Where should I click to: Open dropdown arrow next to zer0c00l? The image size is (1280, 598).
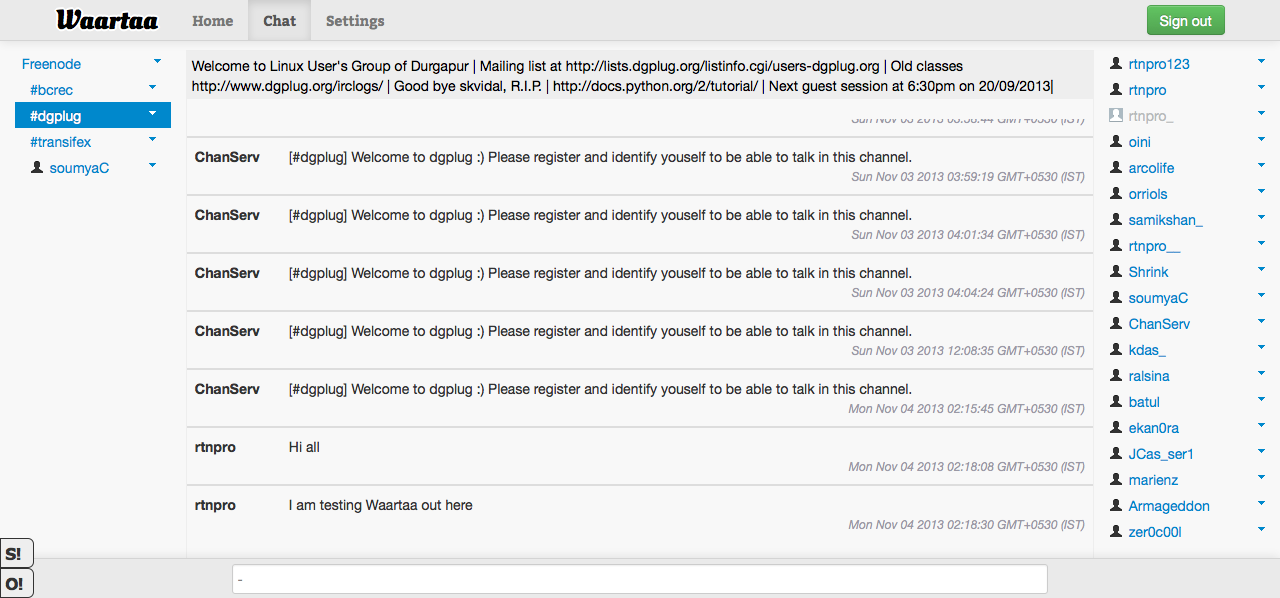point(1261,530)
